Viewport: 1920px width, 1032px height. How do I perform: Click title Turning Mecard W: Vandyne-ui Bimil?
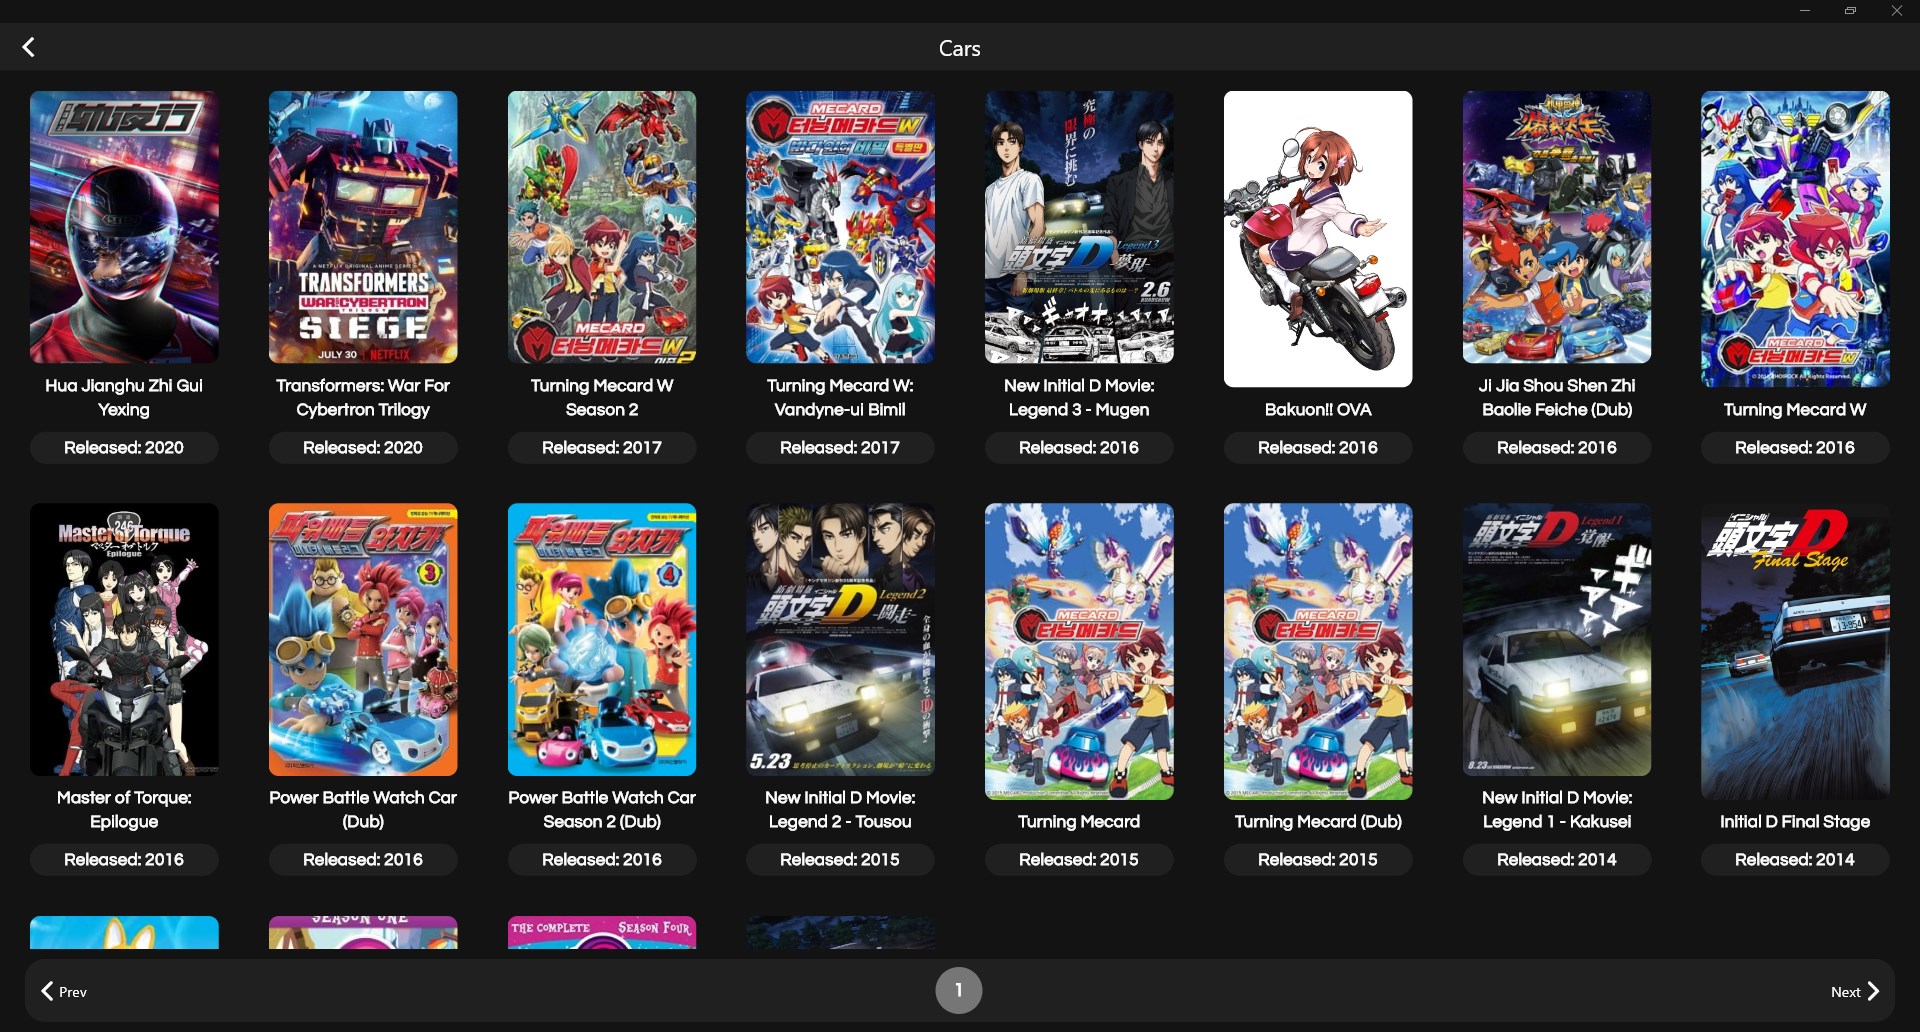click(x=840, y=397)
